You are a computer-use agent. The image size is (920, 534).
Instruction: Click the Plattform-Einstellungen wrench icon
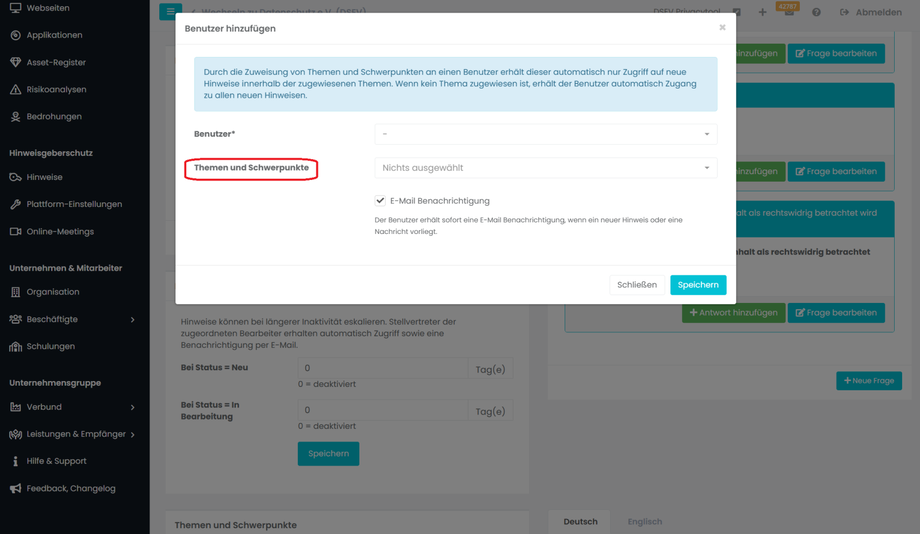tap(15, 204)
